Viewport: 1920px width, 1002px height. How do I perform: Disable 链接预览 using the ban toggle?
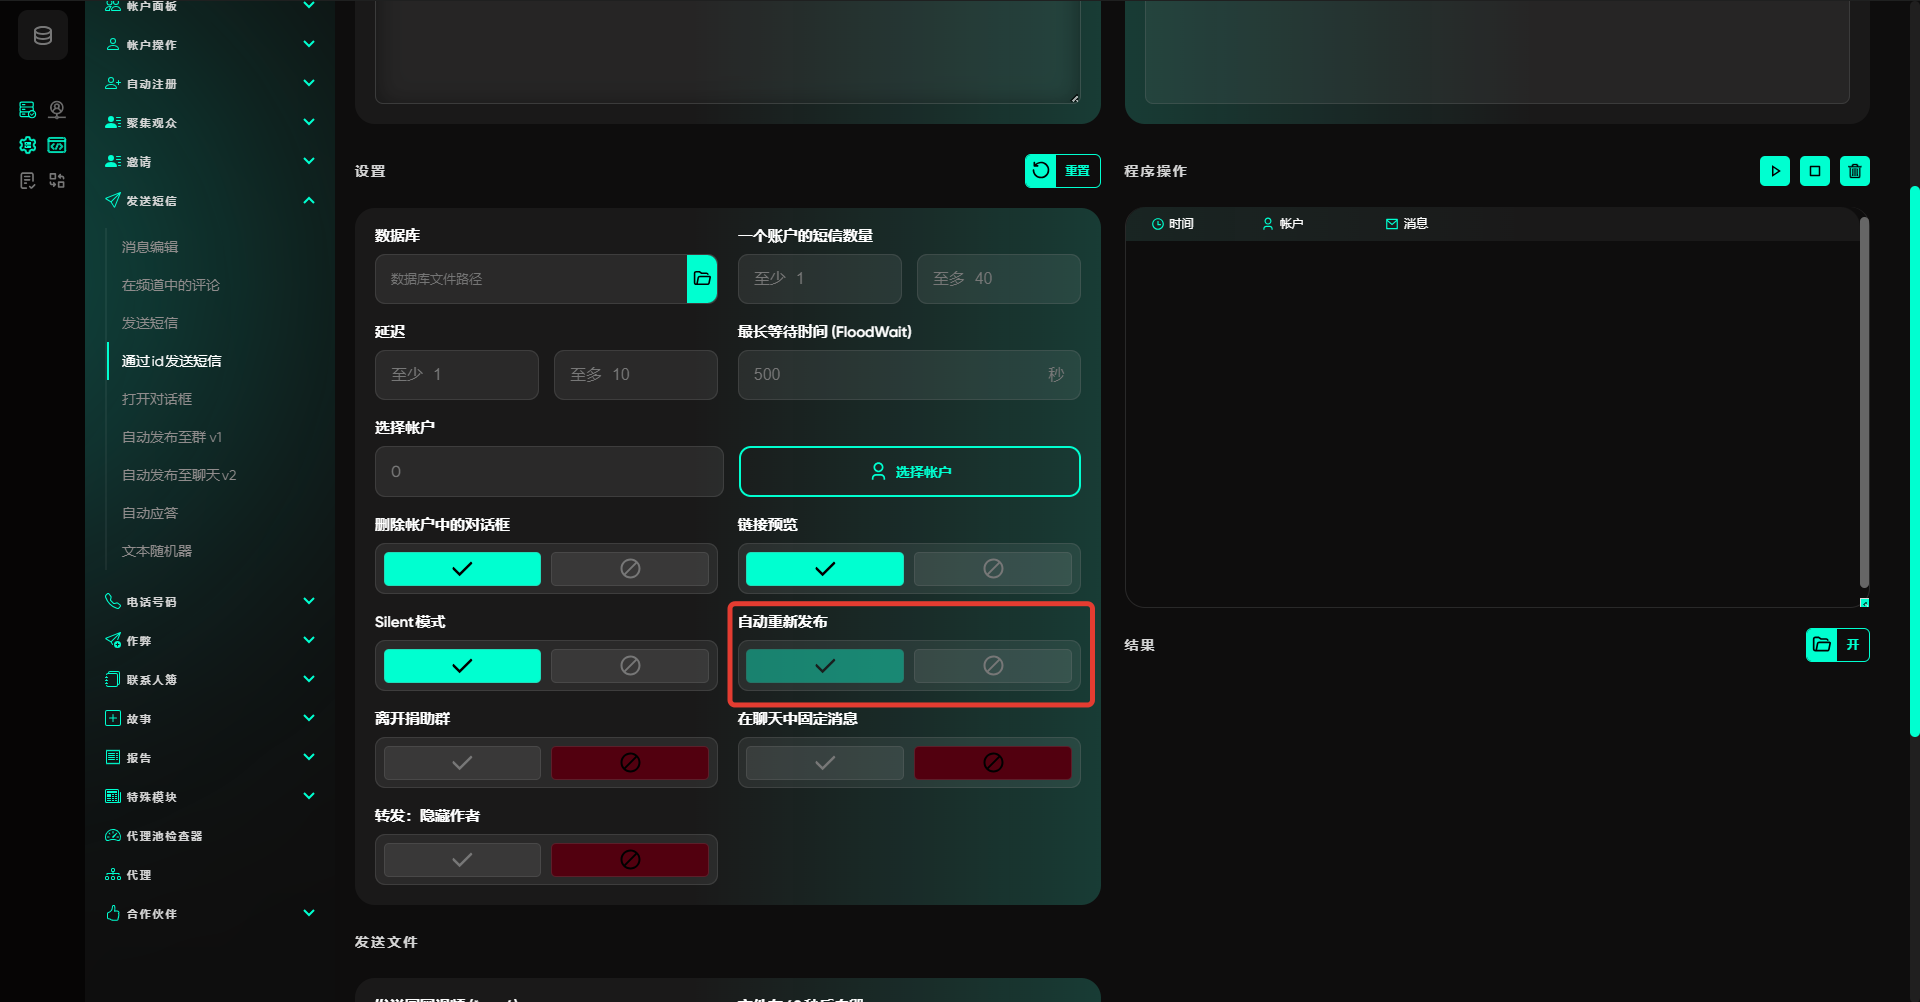pyautogui.click(x=992, y=569)
